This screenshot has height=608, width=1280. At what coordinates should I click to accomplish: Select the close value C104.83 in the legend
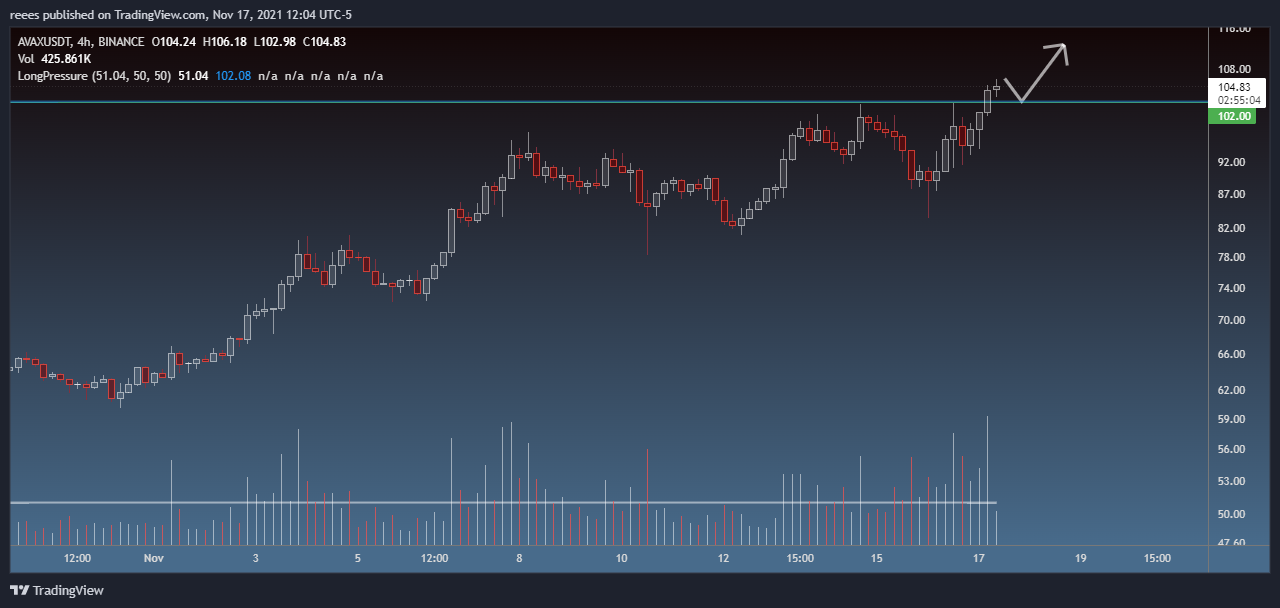[x=324, y=42]
